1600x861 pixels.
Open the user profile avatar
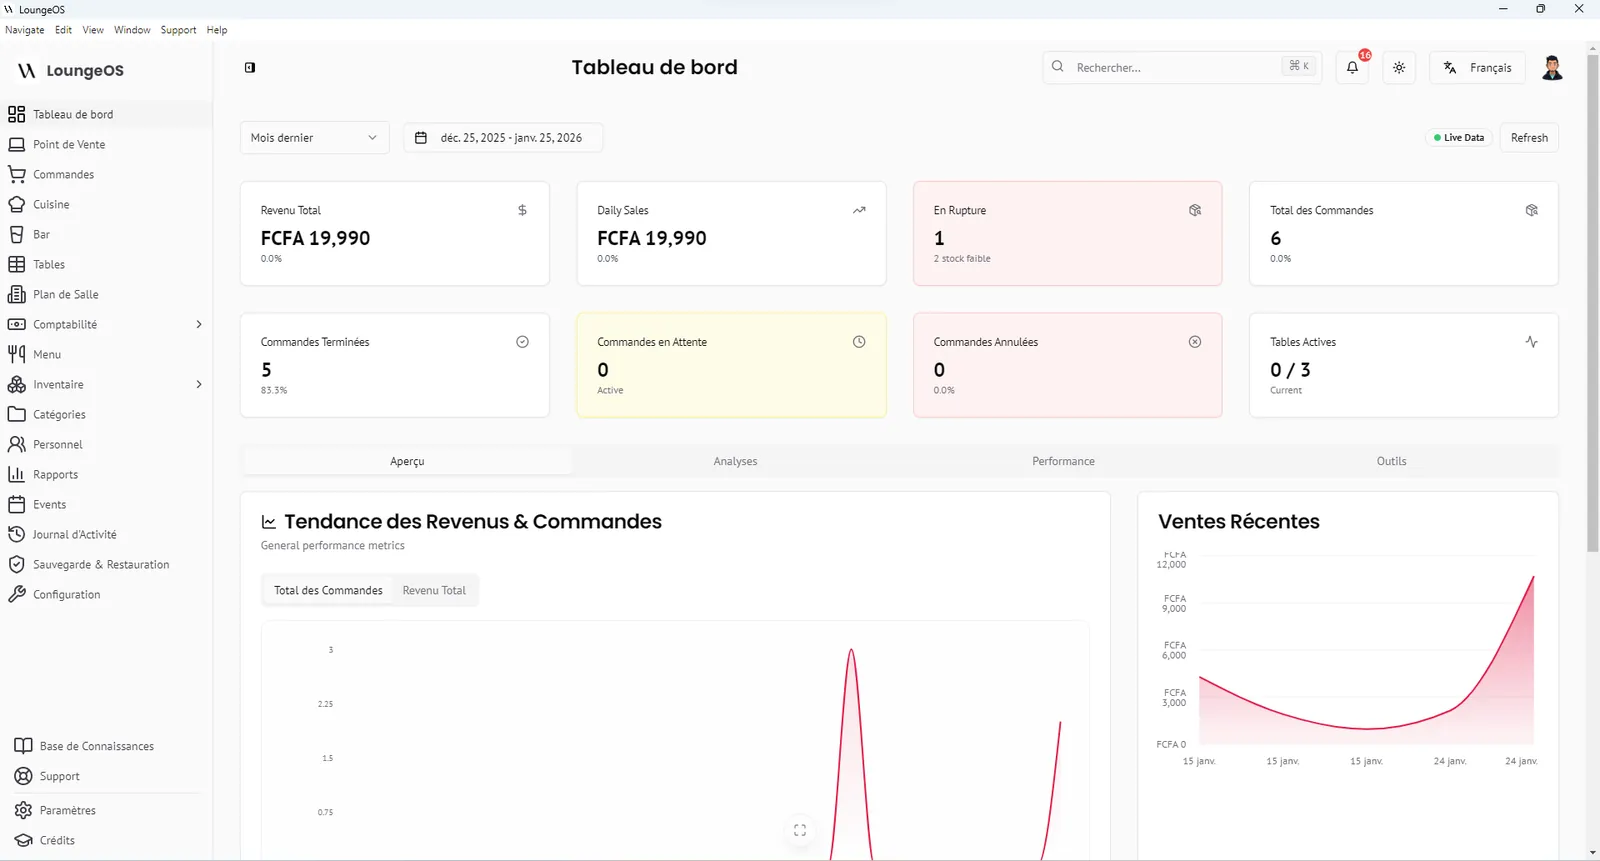click(1552, 68)
